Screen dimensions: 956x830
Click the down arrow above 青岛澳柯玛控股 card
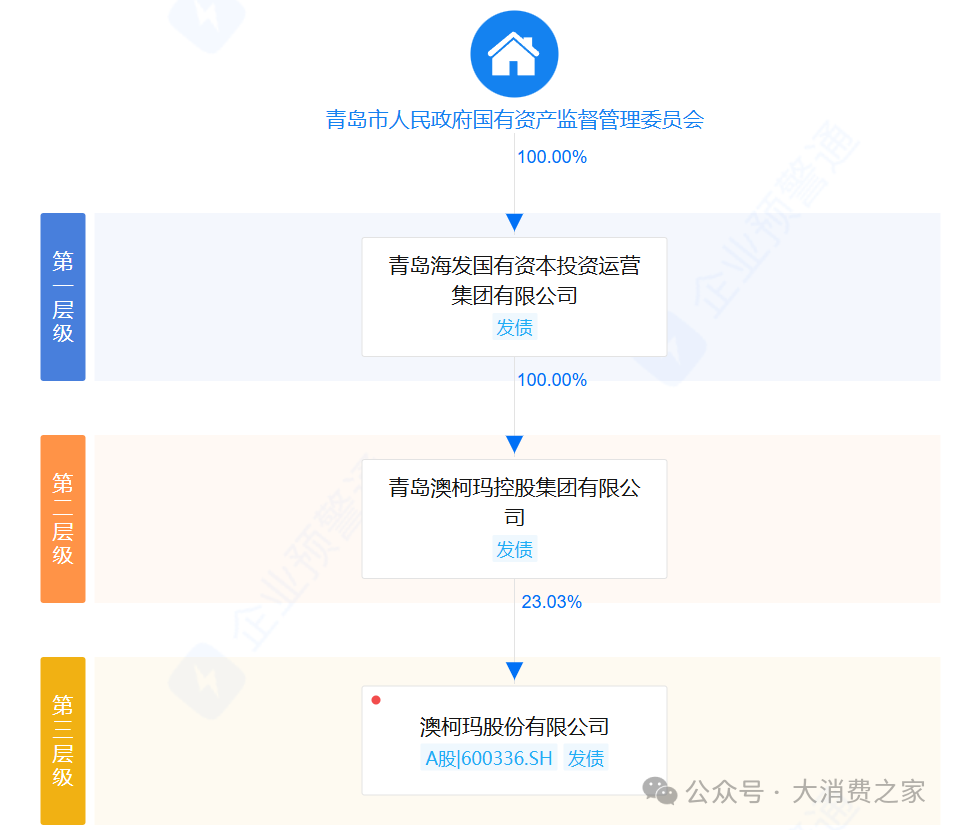515,445
